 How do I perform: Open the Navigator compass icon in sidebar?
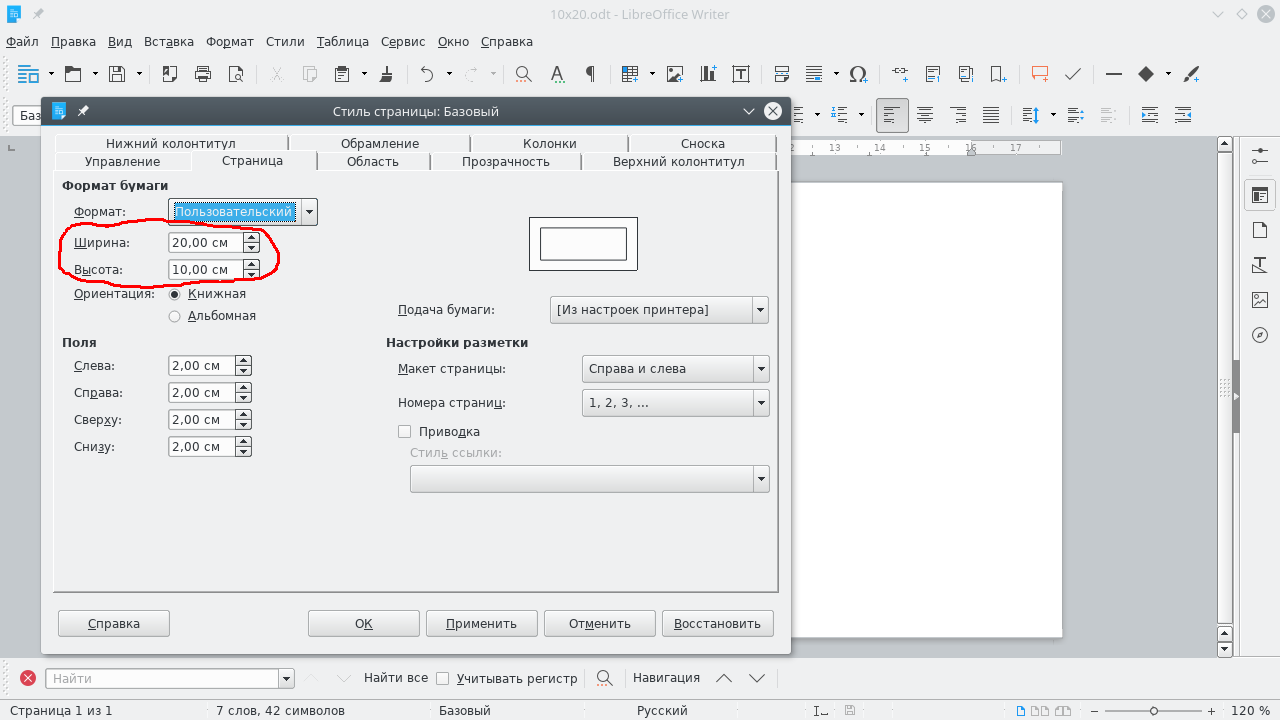1259,335
